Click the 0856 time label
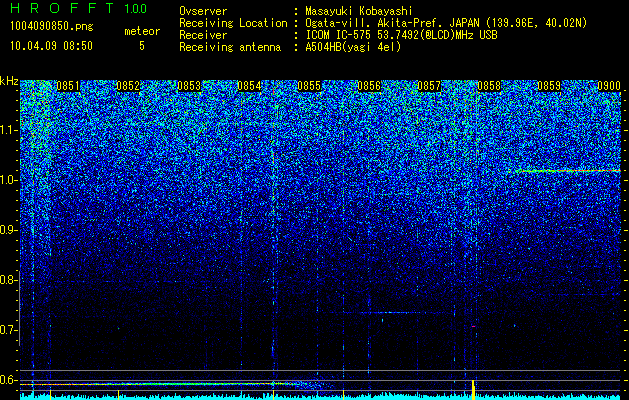The width and height of the screenshot is (629, 400). (x=369, y=86)
